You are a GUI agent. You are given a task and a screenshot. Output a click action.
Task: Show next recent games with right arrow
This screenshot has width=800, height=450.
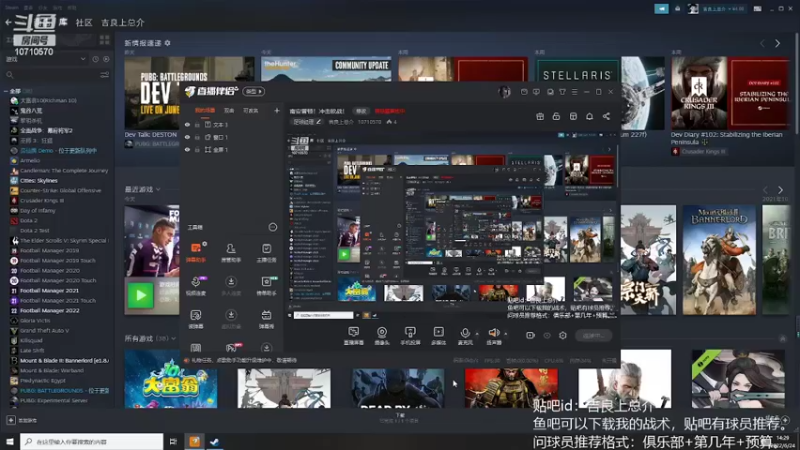pyautogui.click(x=780, y=190)
